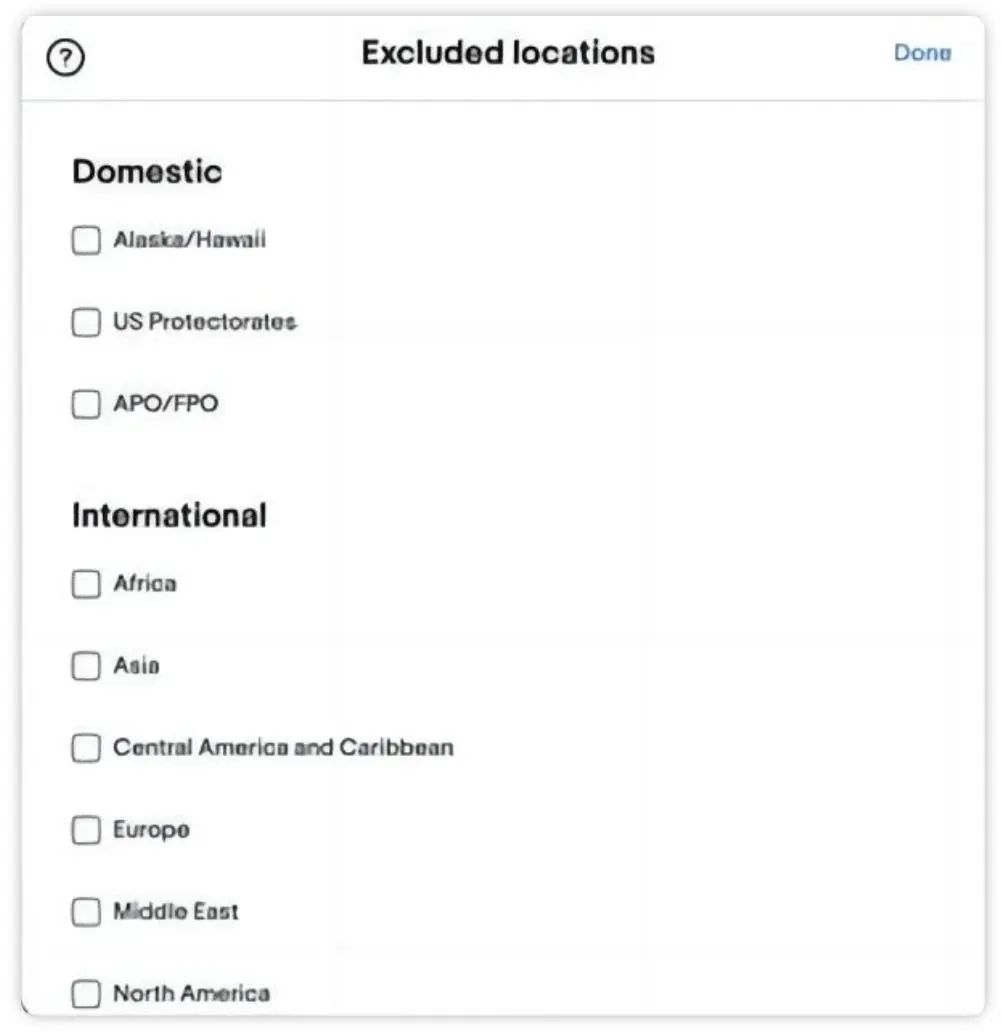Click the Excluded locations title

508,53
